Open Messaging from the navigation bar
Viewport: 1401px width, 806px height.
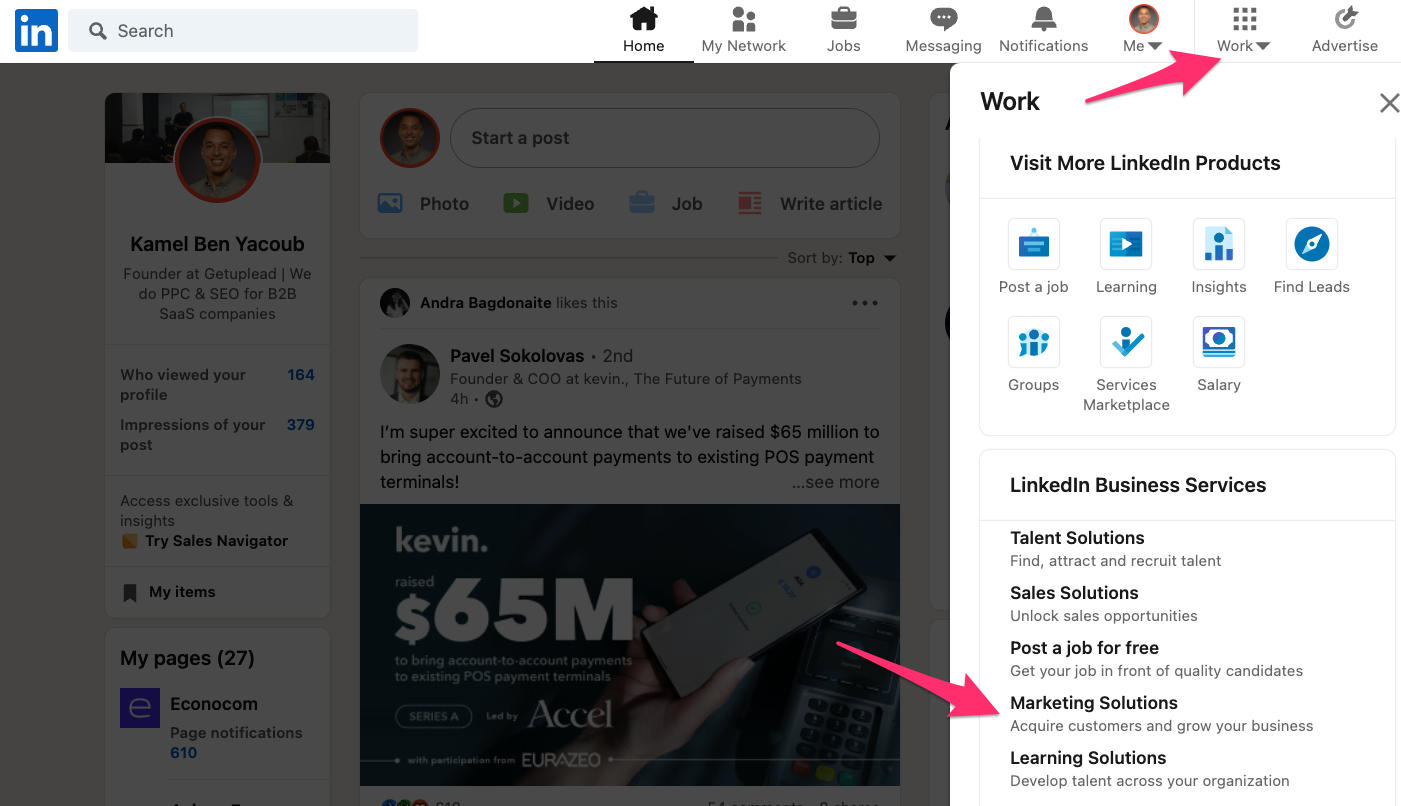coord(943,31)
